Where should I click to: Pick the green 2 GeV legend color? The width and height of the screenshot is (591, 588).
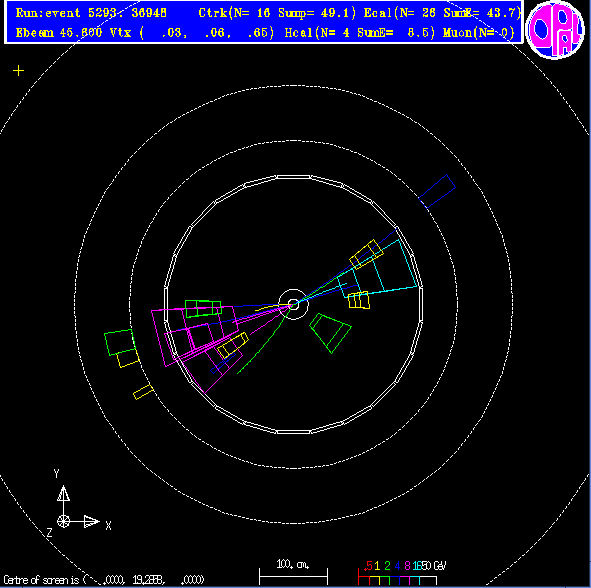pyautogui.click(x=387, y=566)
